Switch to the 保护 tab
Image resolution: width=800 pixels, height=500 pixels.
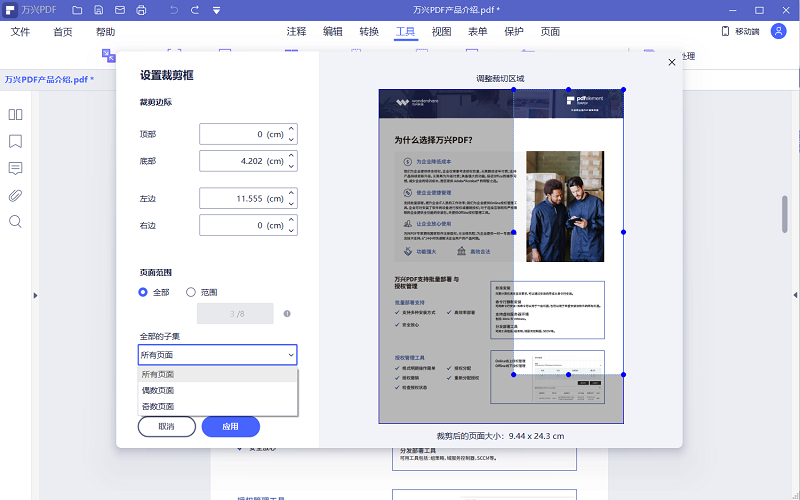coord(514,32)
